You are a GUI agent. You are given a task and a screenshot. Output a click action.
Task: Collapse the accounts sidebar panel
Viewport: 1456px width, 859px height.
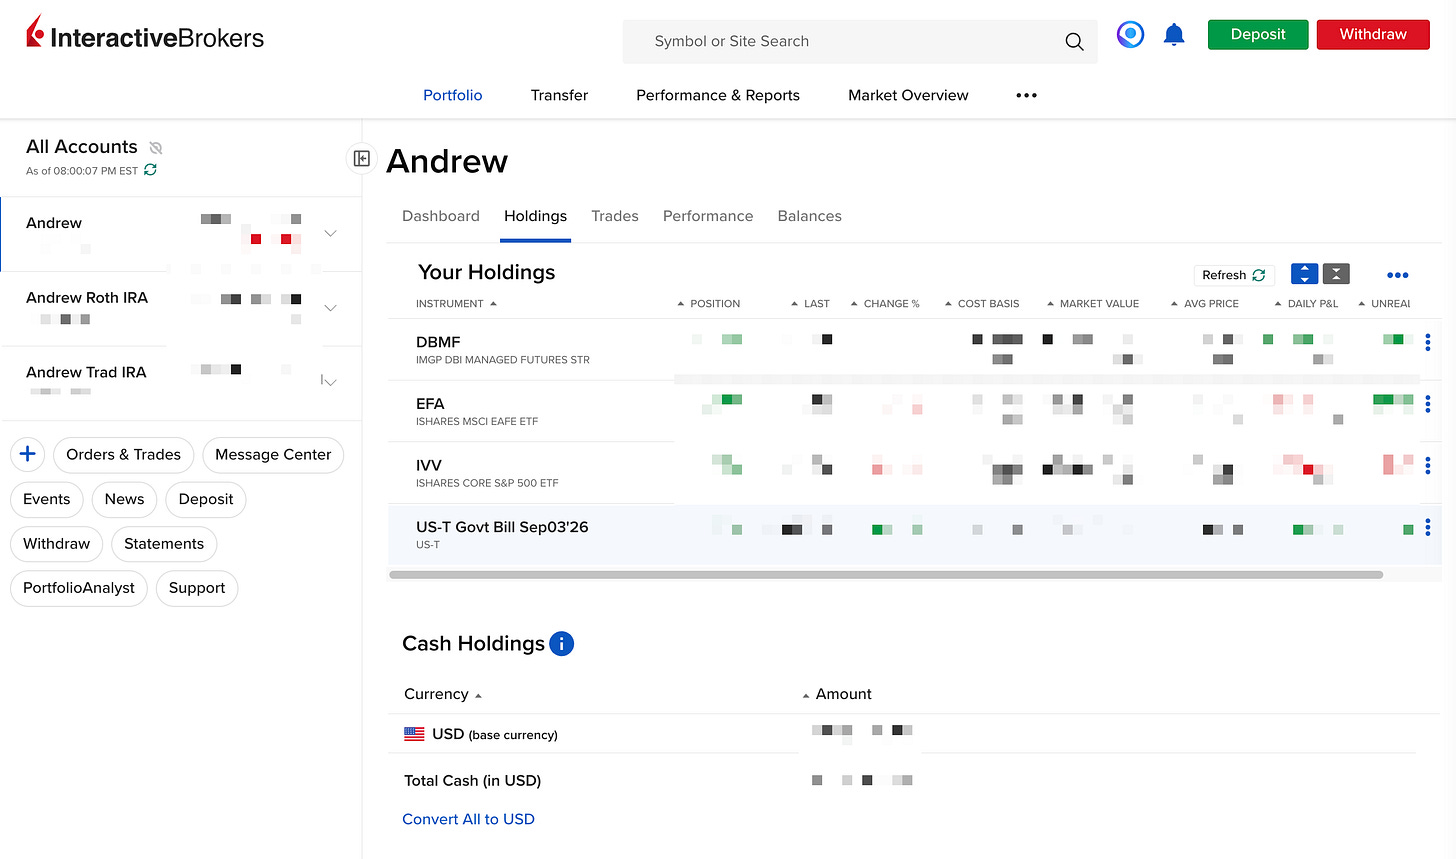[362, 158]
